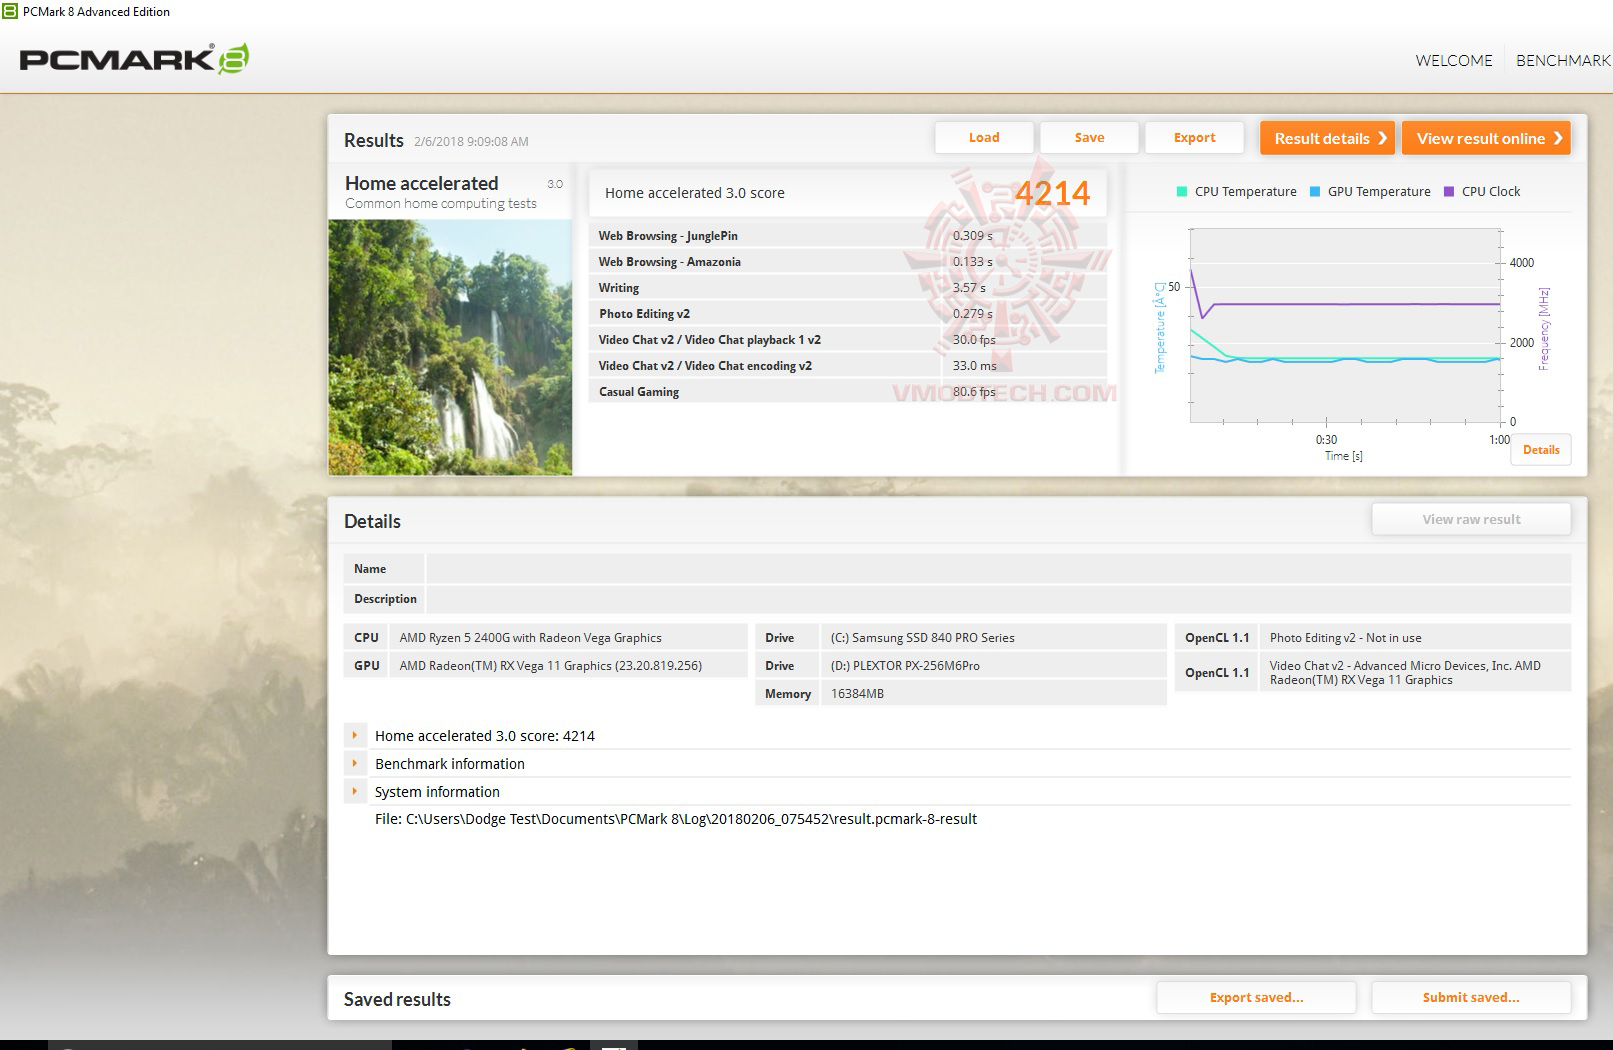Click the Samsung SSD 840 PRO drive entry
Viewport: 1613px width, 1050px height.
click(922, 638)
